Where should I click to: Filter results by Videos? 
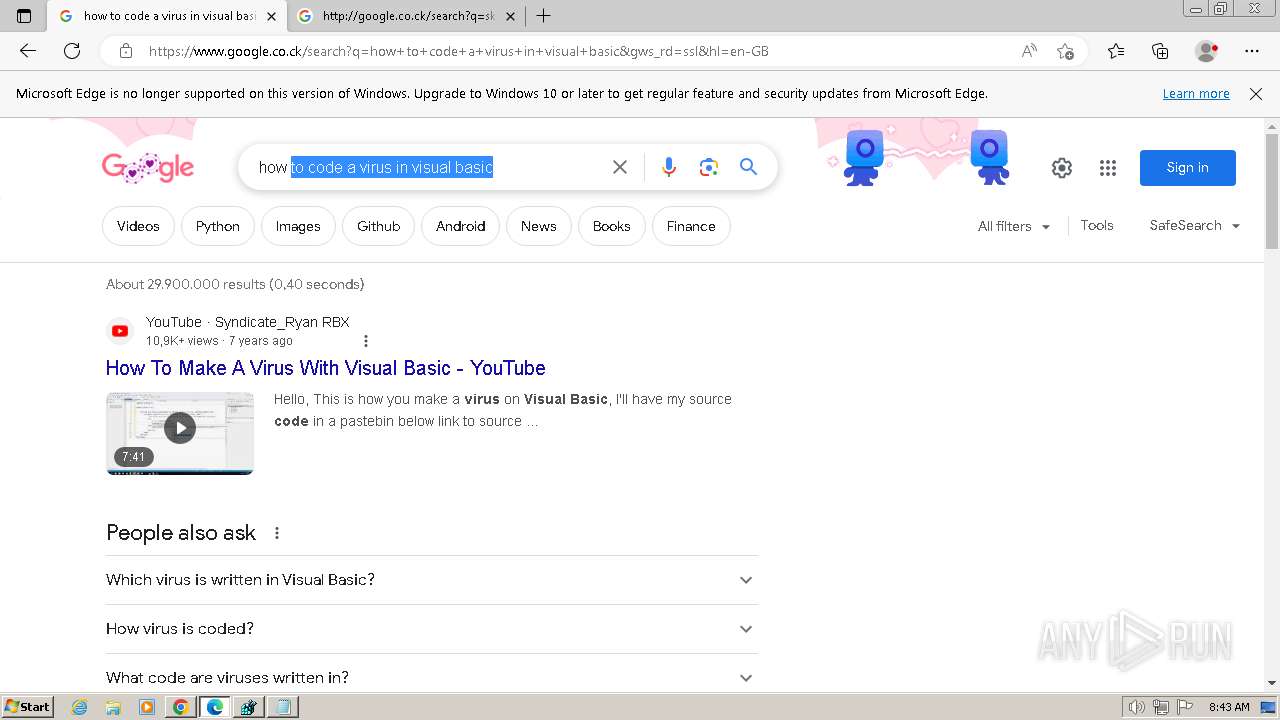pyautogui.click(x=138, y=226)
